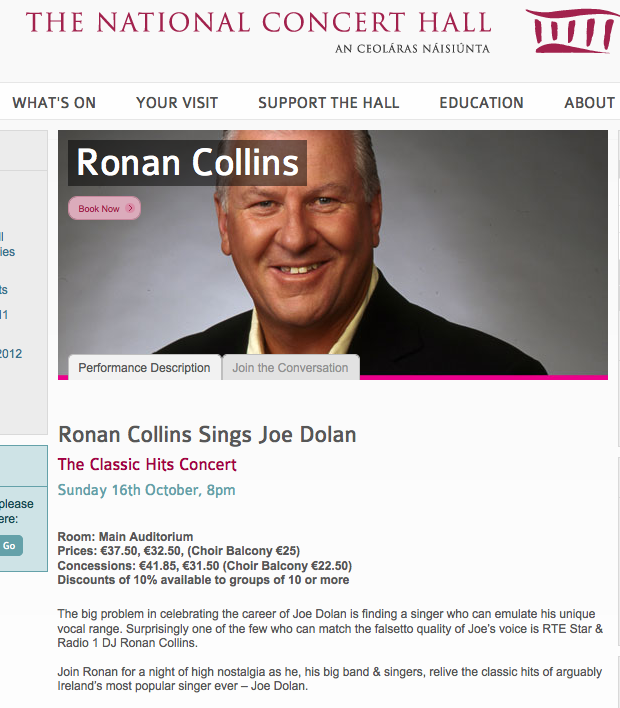Click the sidebar link ending in 2012
The height and width of the screenshot is (708, 620).
(10, 353)
